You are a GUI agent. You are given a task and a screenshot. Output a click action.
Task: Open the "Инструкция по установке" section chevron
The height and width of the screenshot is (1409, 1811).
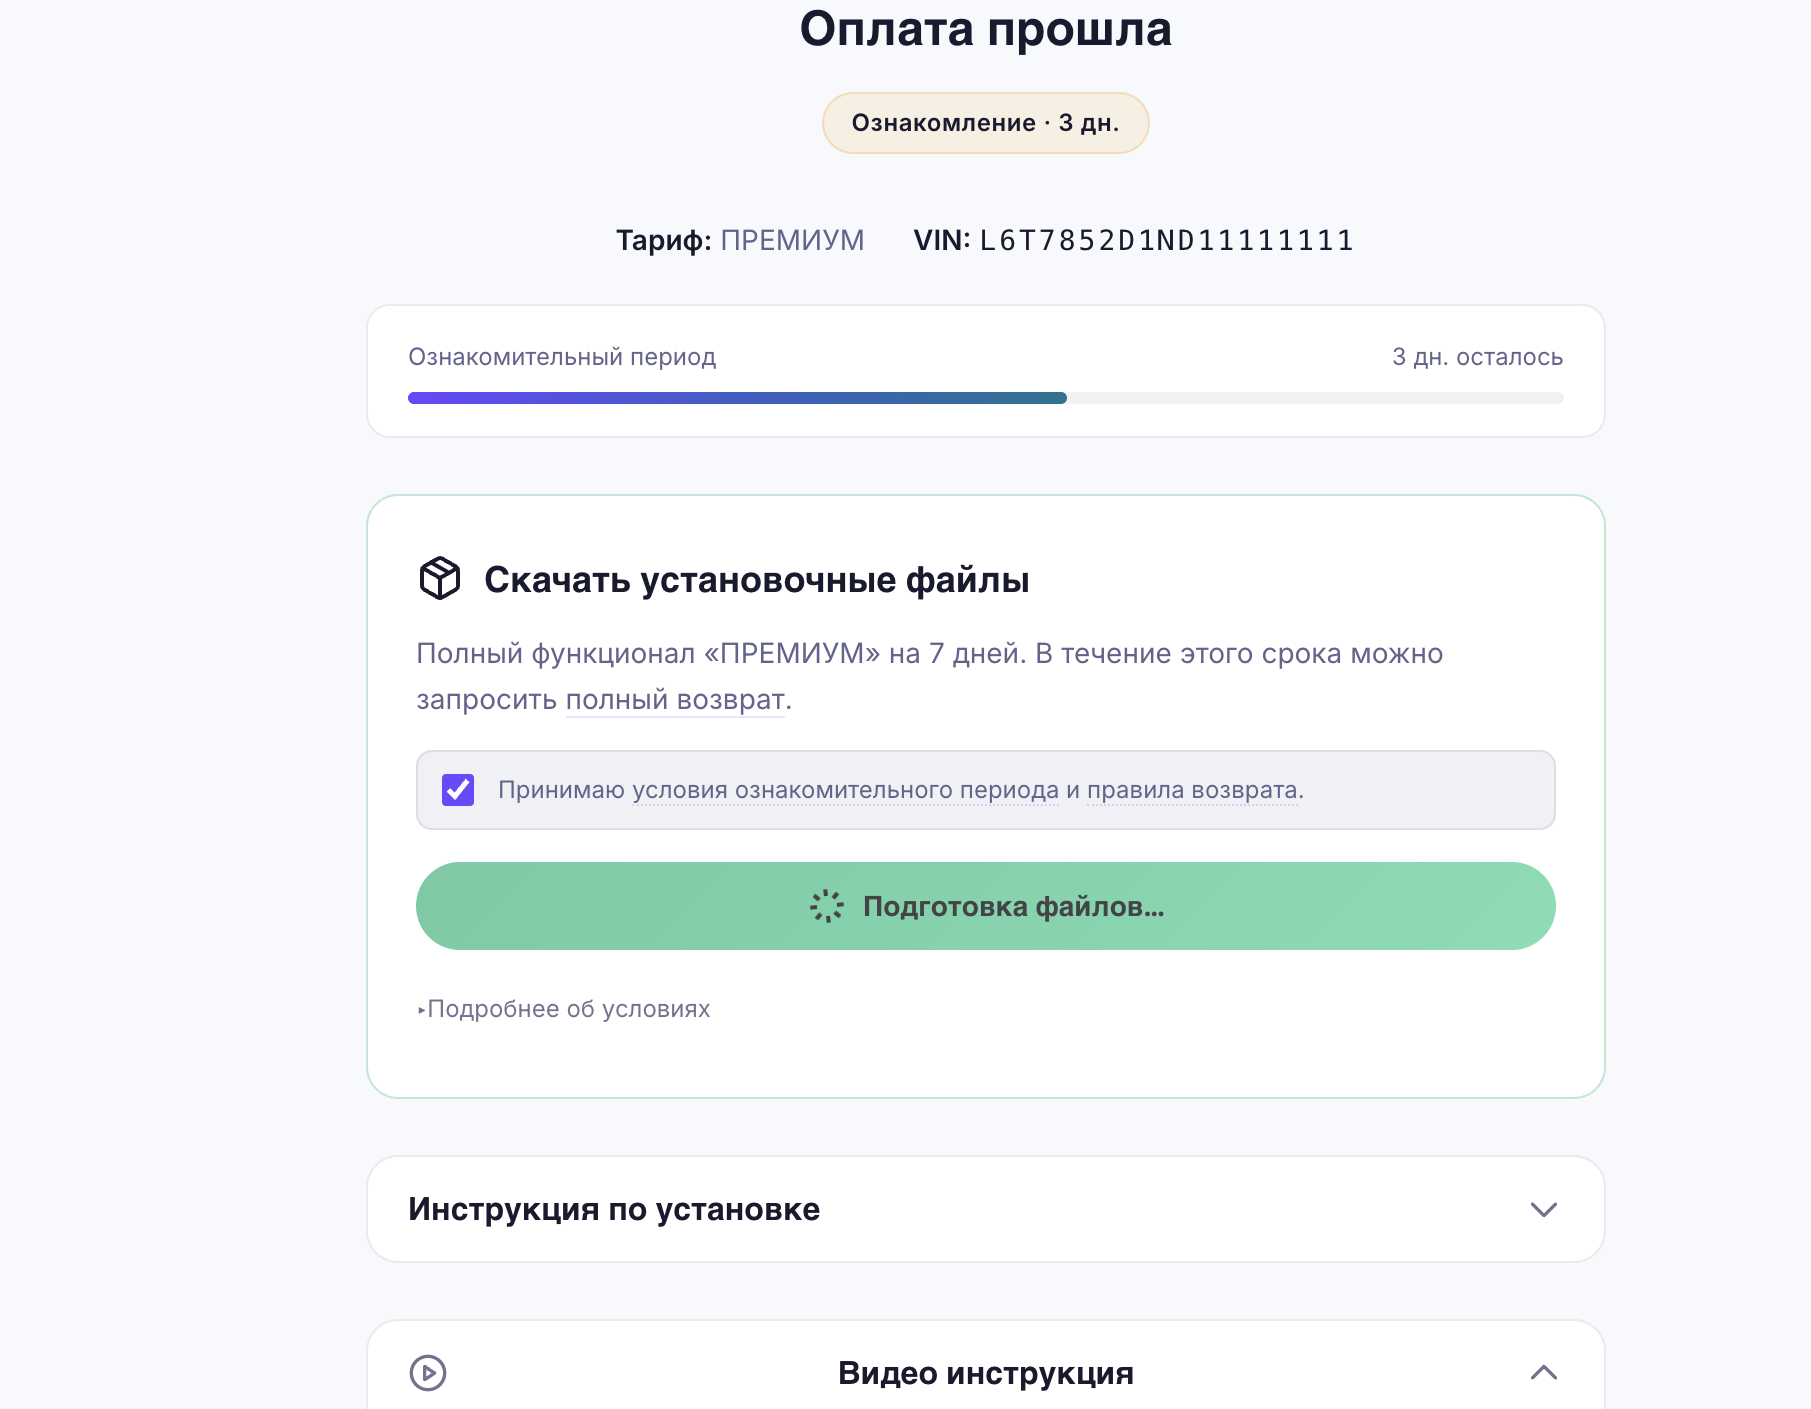(x=1542, y=1209)
